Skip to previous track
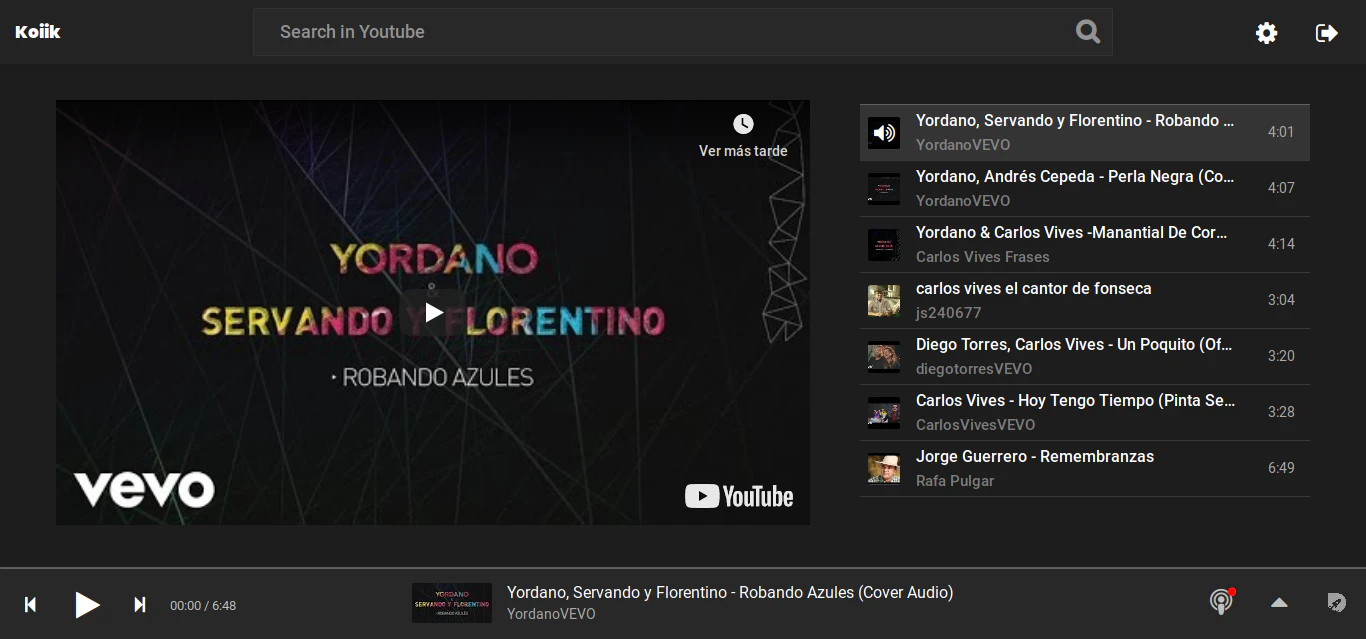The height and width of the screenshot is (639, 1366). click(x=31, y=604)
